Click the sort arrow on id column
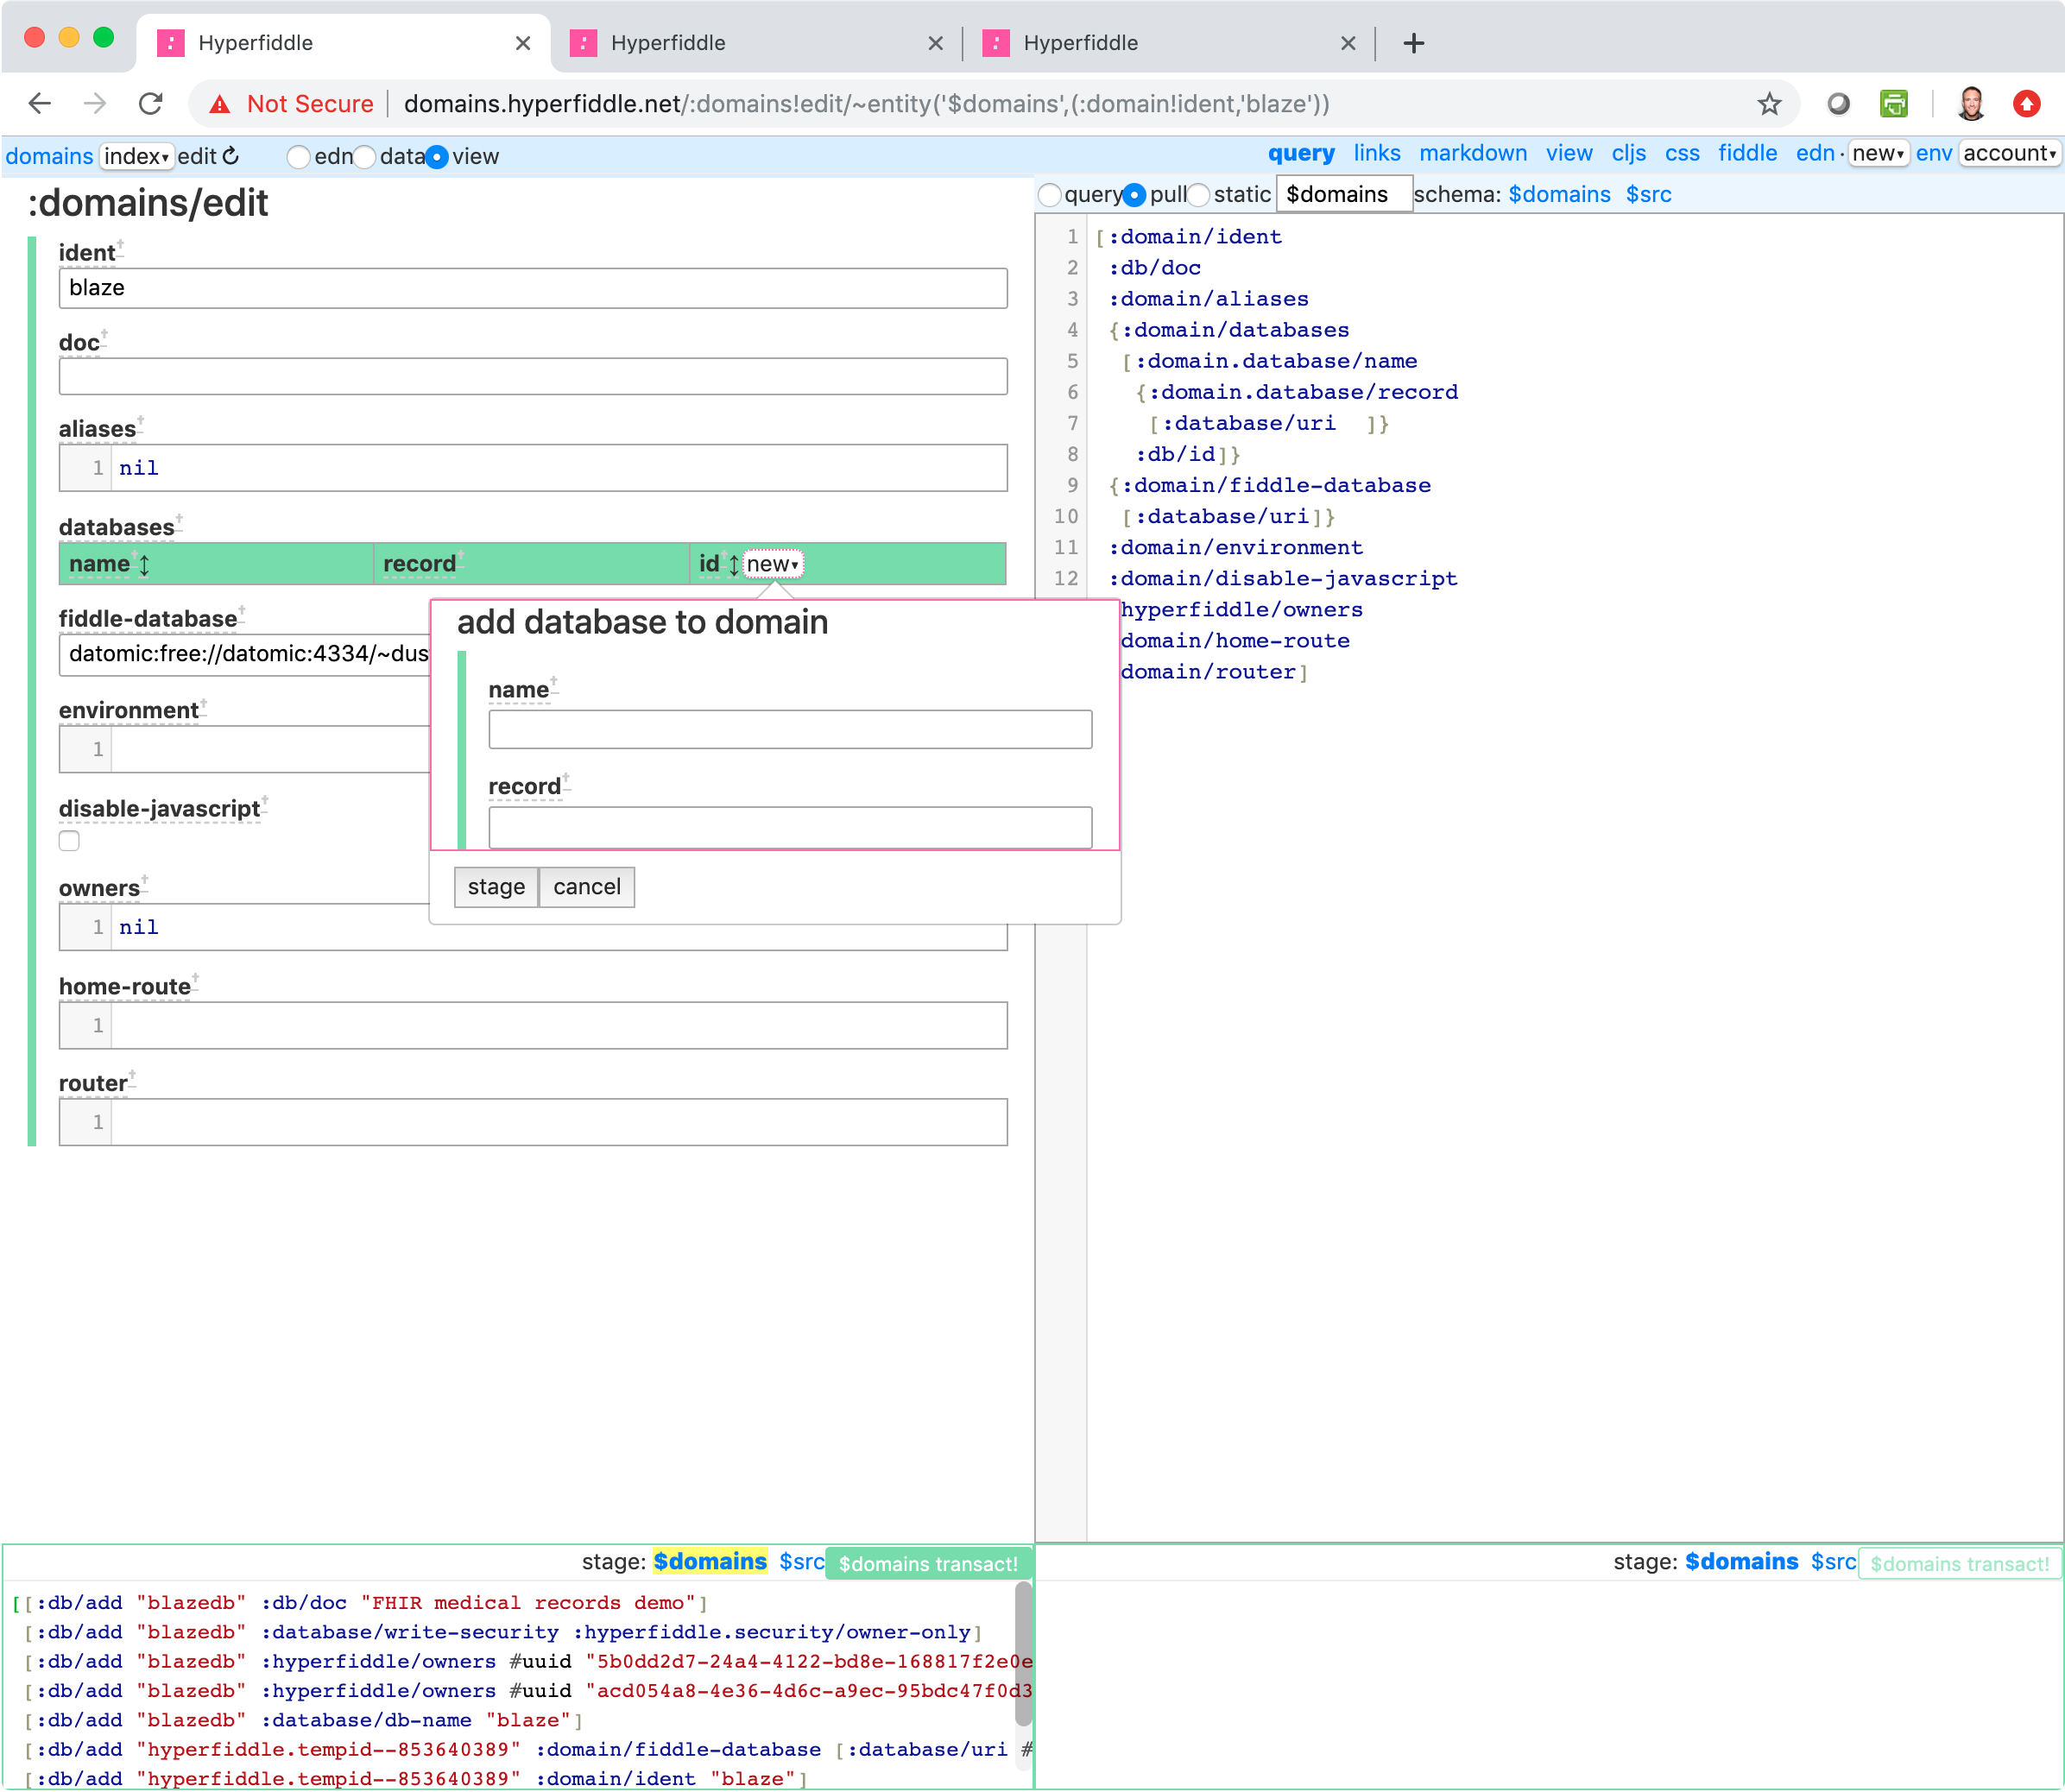2065x1792 pixels. click(x=734, y=565)
